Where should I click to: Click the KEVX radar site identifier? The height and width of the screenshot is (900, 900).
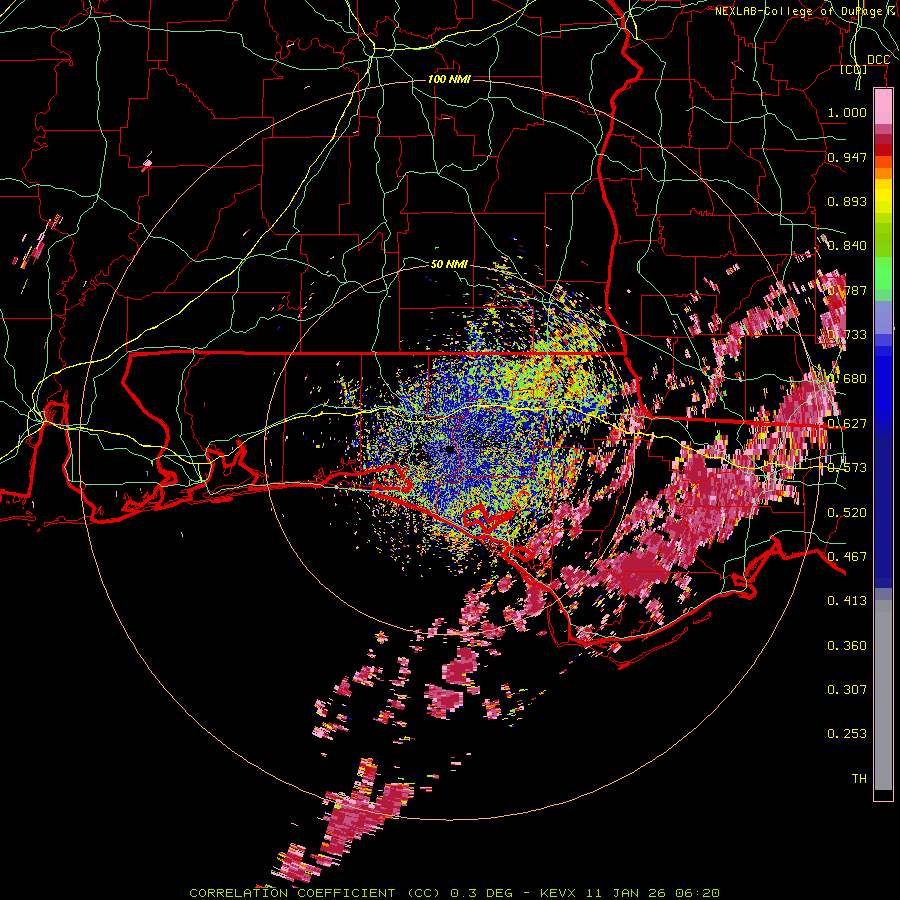coord(560,893)
